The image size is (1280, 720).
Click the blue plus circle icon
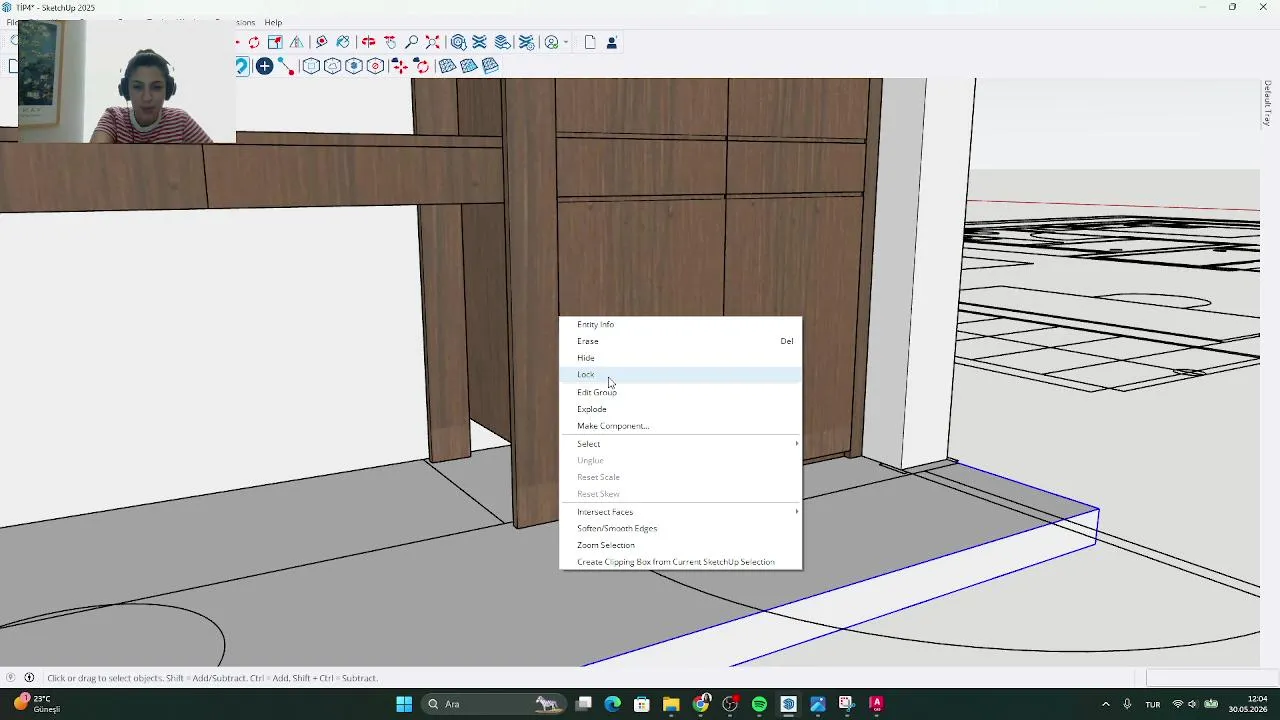point(264,66)
